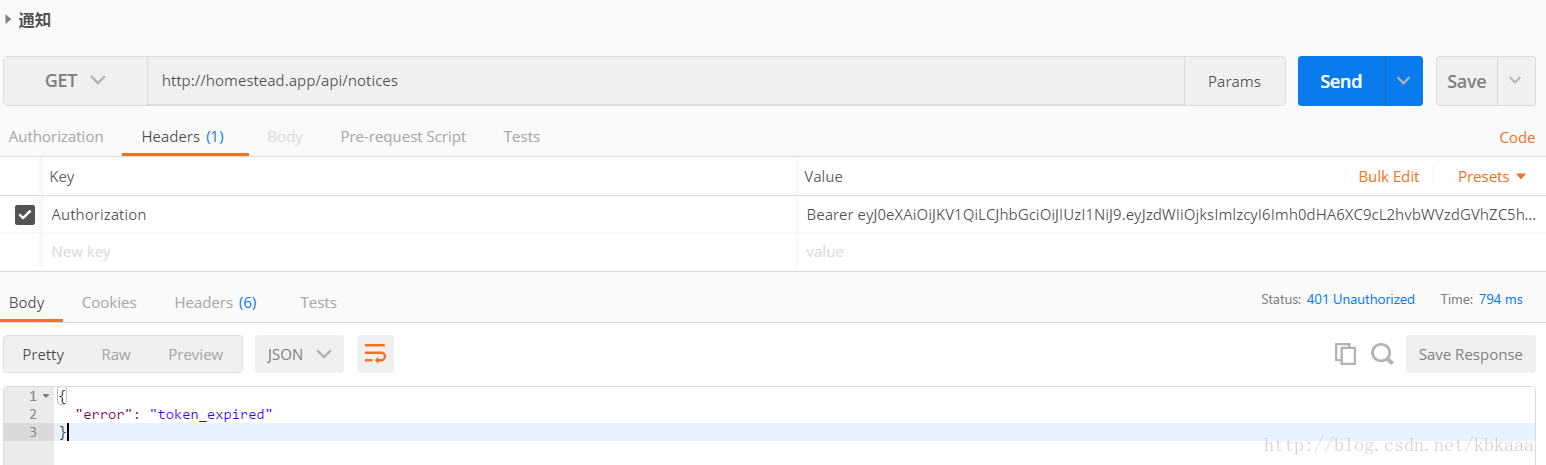Select the Raw view mode
This screenshot has height=465, width=1546.
pyautogui.click(x=116, y=354)
